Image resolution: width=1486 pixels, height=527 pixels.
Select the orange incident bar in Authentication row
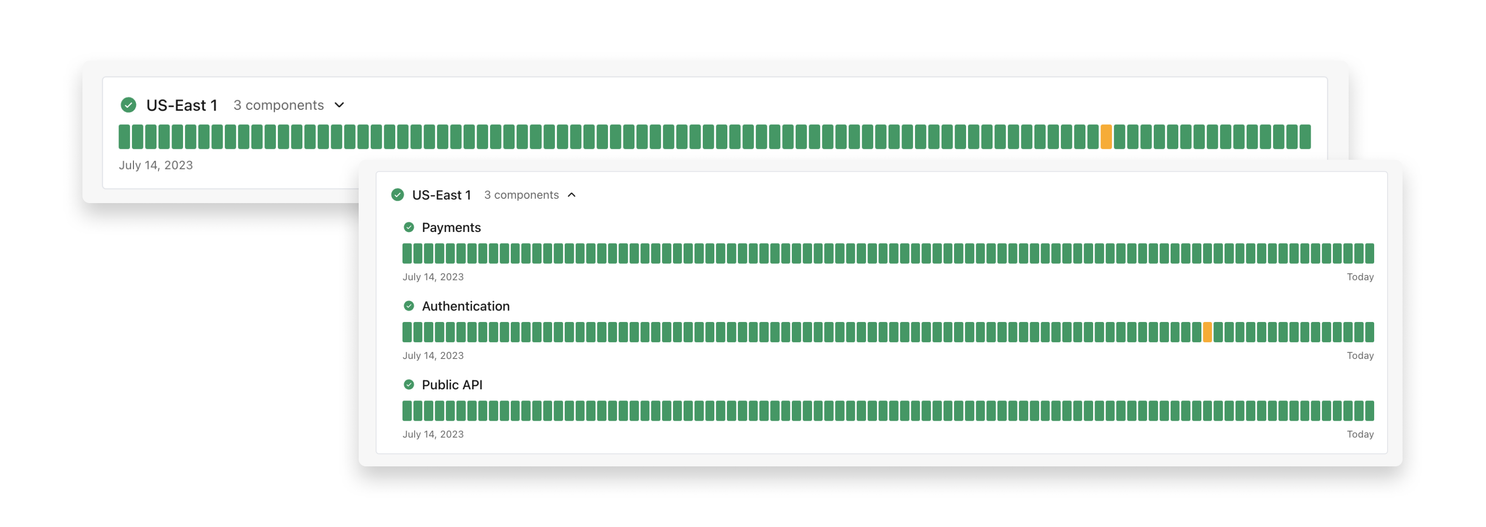1208,332
